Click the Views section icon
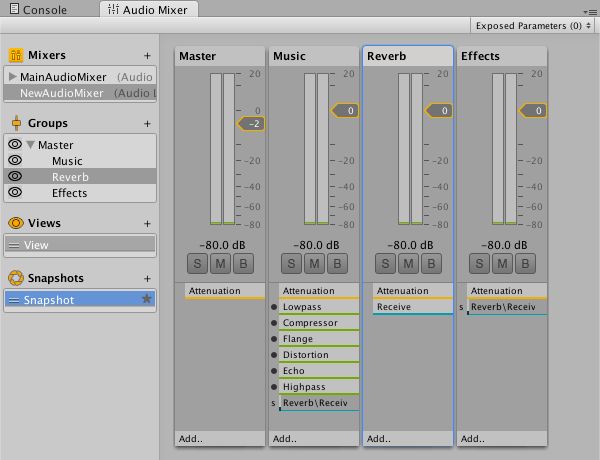 click(16, 223)
